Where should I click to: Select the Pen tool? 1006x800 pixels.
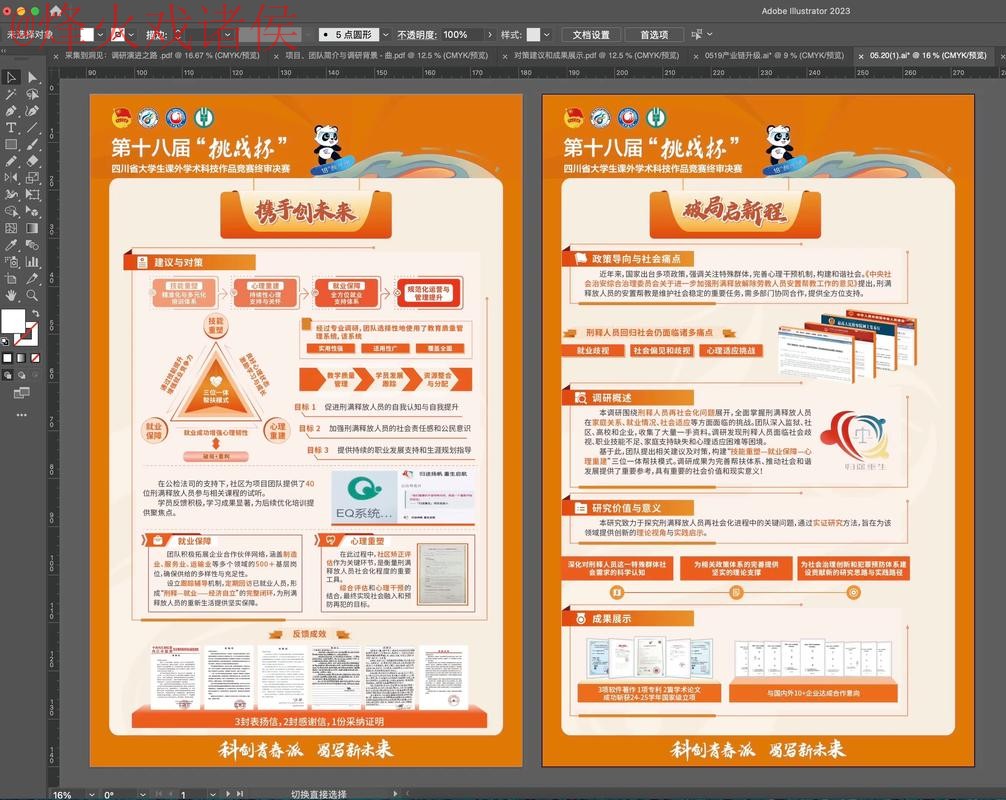11,111
